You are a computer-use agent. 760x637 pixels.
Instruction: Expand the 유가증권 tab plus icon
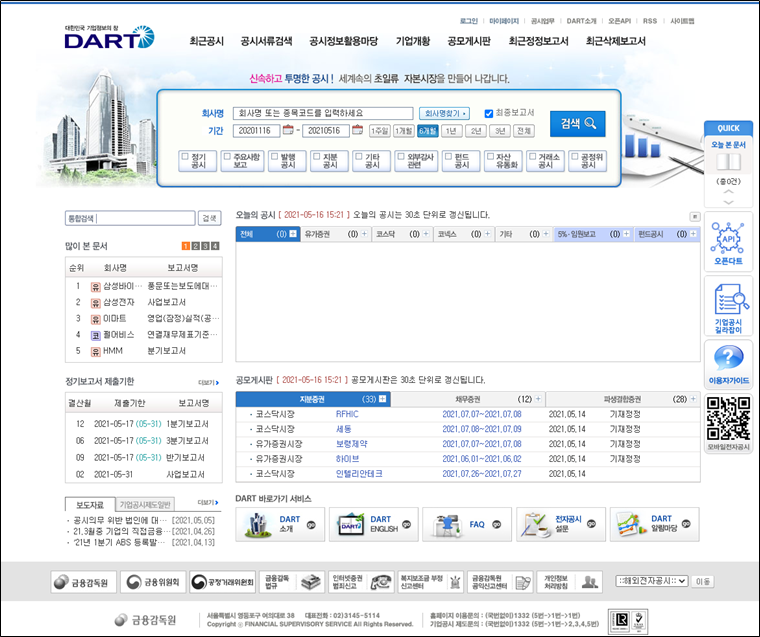coord(364,234)
